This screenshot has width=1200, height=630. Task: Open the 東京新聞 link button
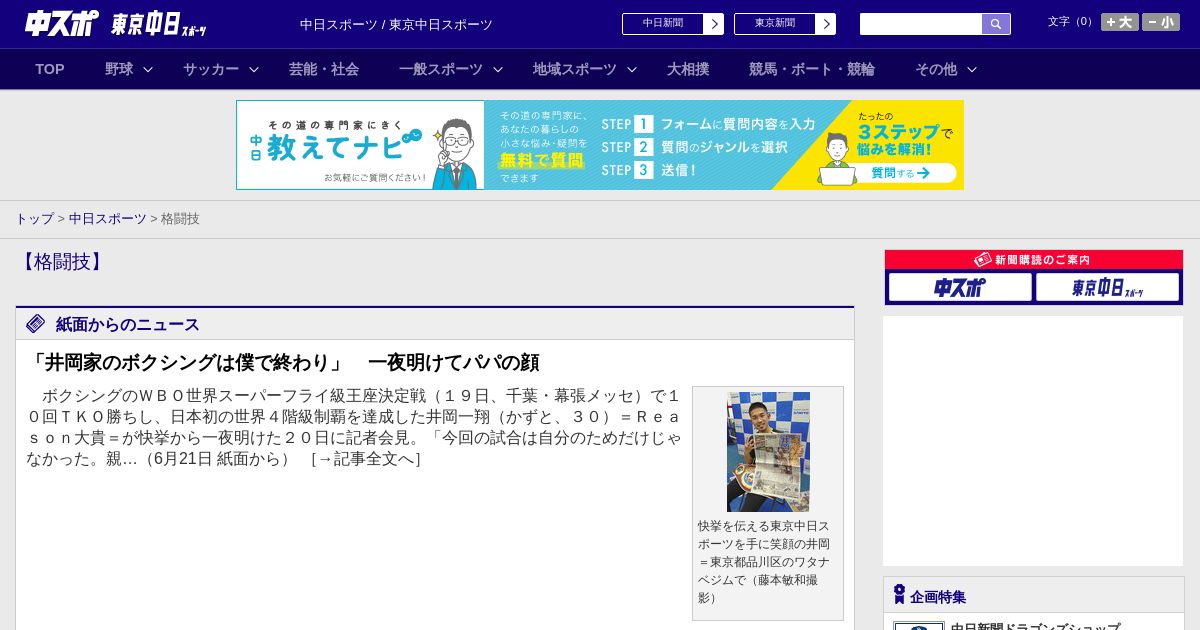pos(774,24)
